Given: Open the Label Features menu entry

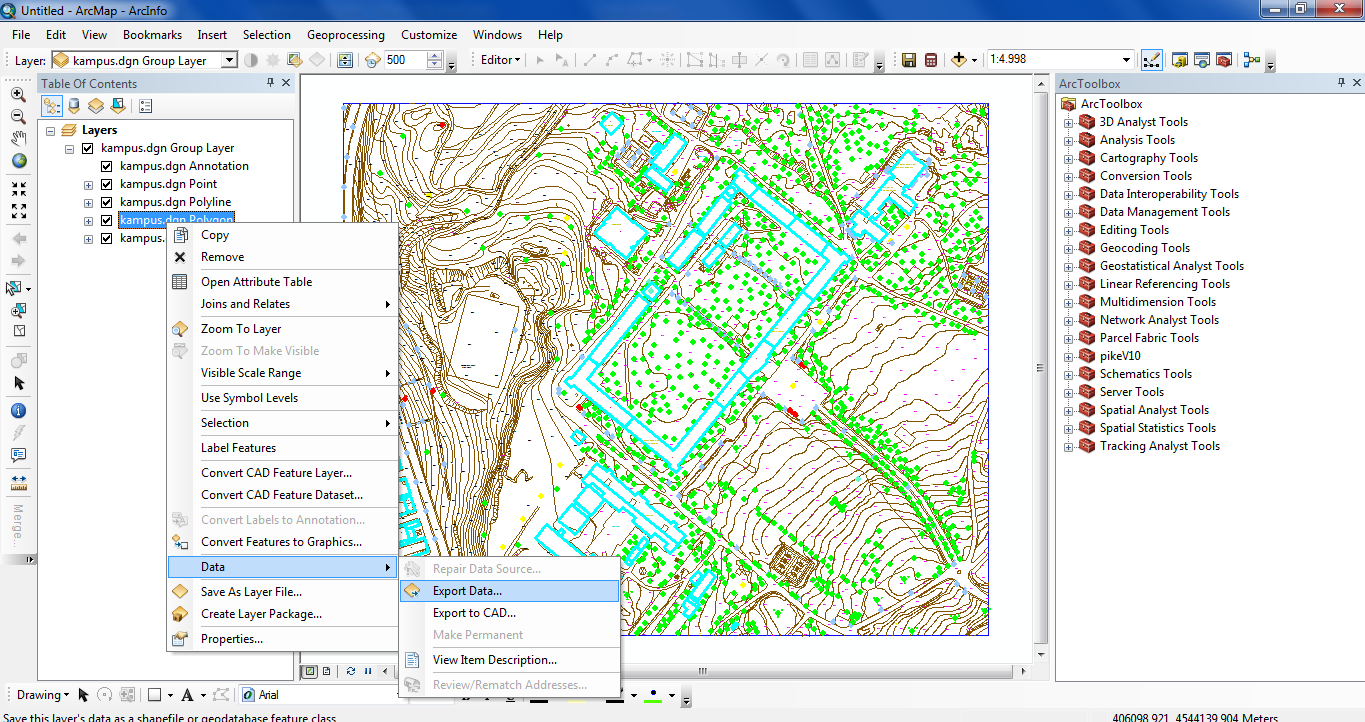Looking at the screenshot, I should coord(282,448).
